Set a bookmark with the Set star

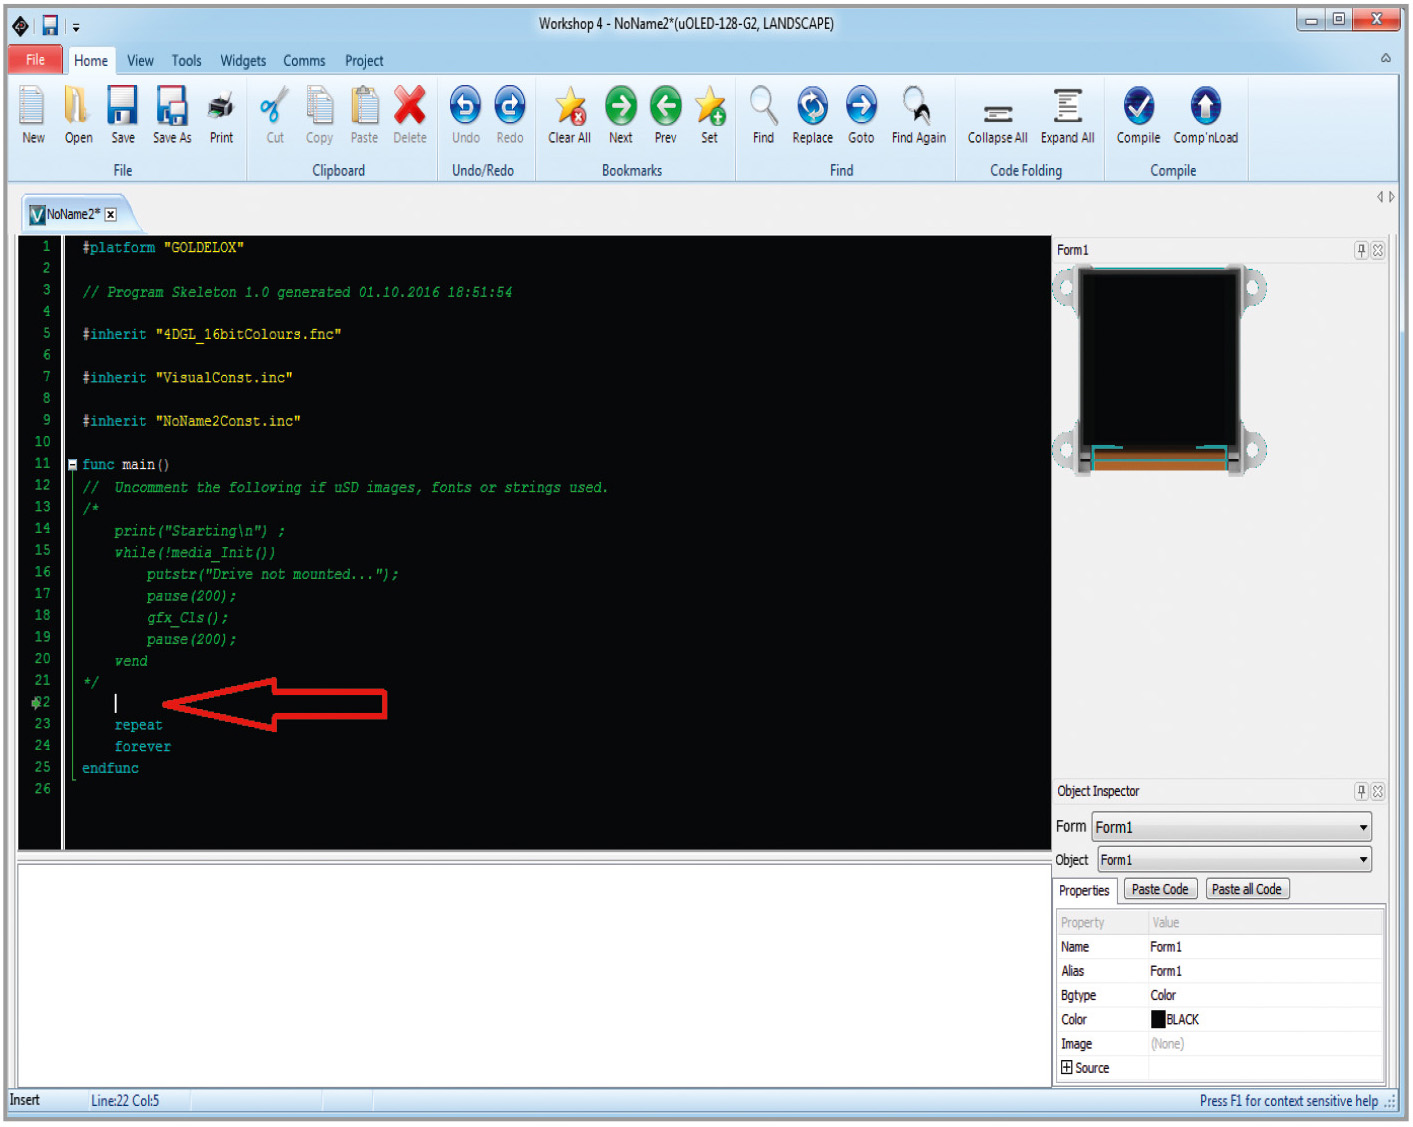(x=709, y=107)
